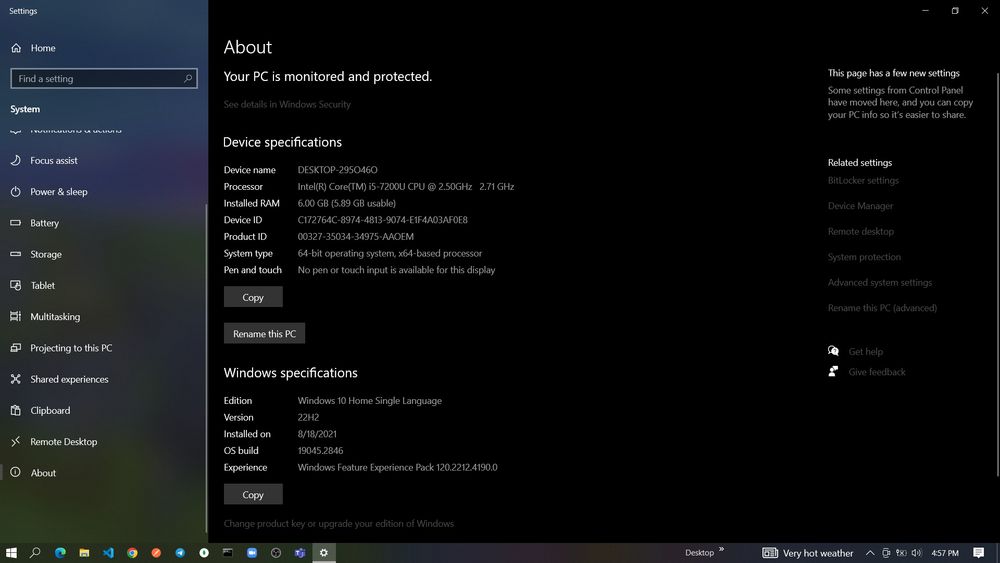Image resolution: width=1000 pixels, height=563 pixels.
Task: Copy the Windows specifications
Action: [253, 494]
